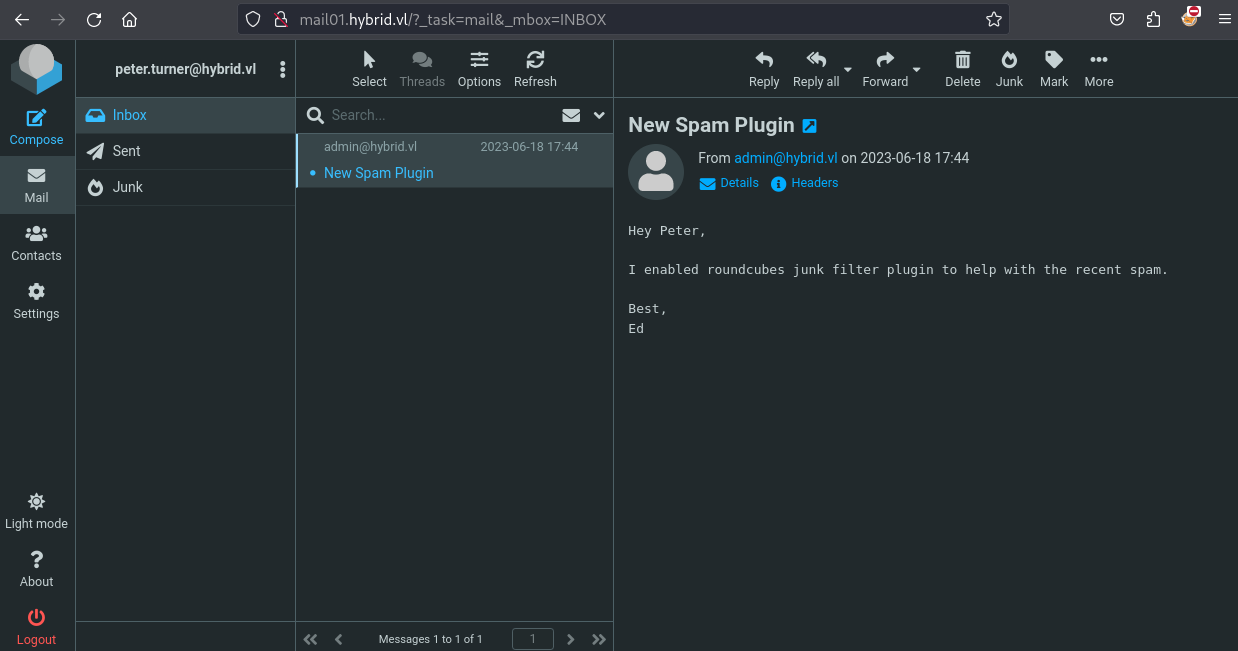
Task: Delete the open message
Action: point(963,69)
